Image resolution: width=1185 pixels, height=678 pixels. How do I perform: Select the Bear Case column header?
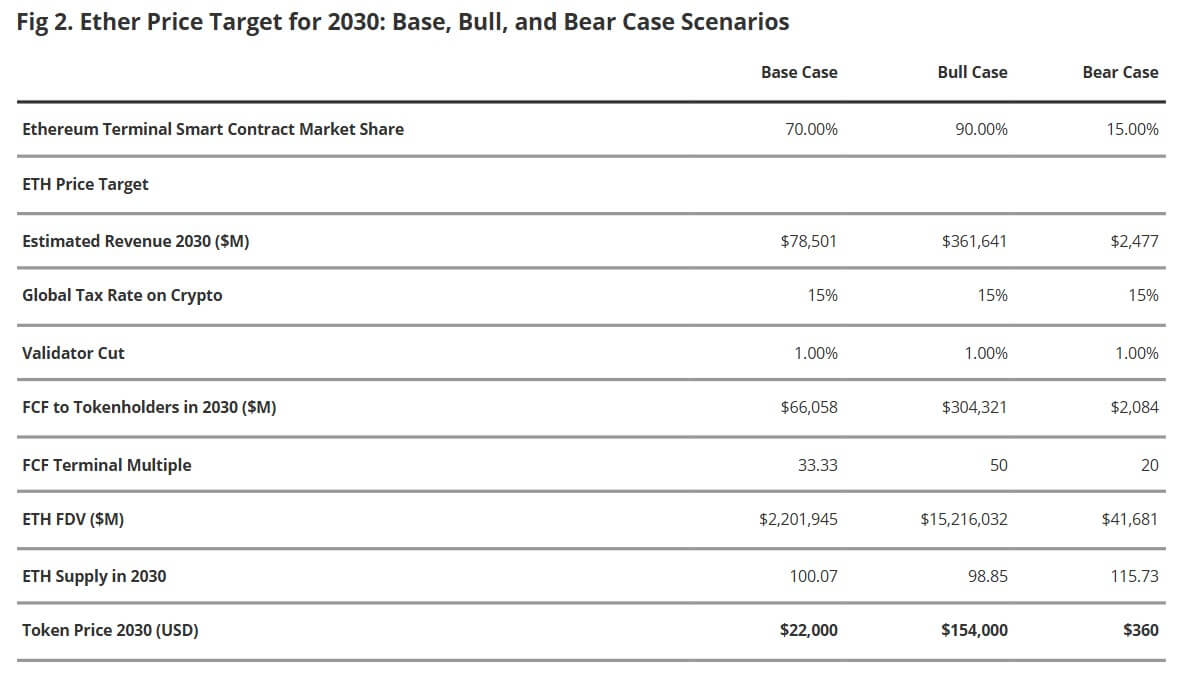[1120, 72]
